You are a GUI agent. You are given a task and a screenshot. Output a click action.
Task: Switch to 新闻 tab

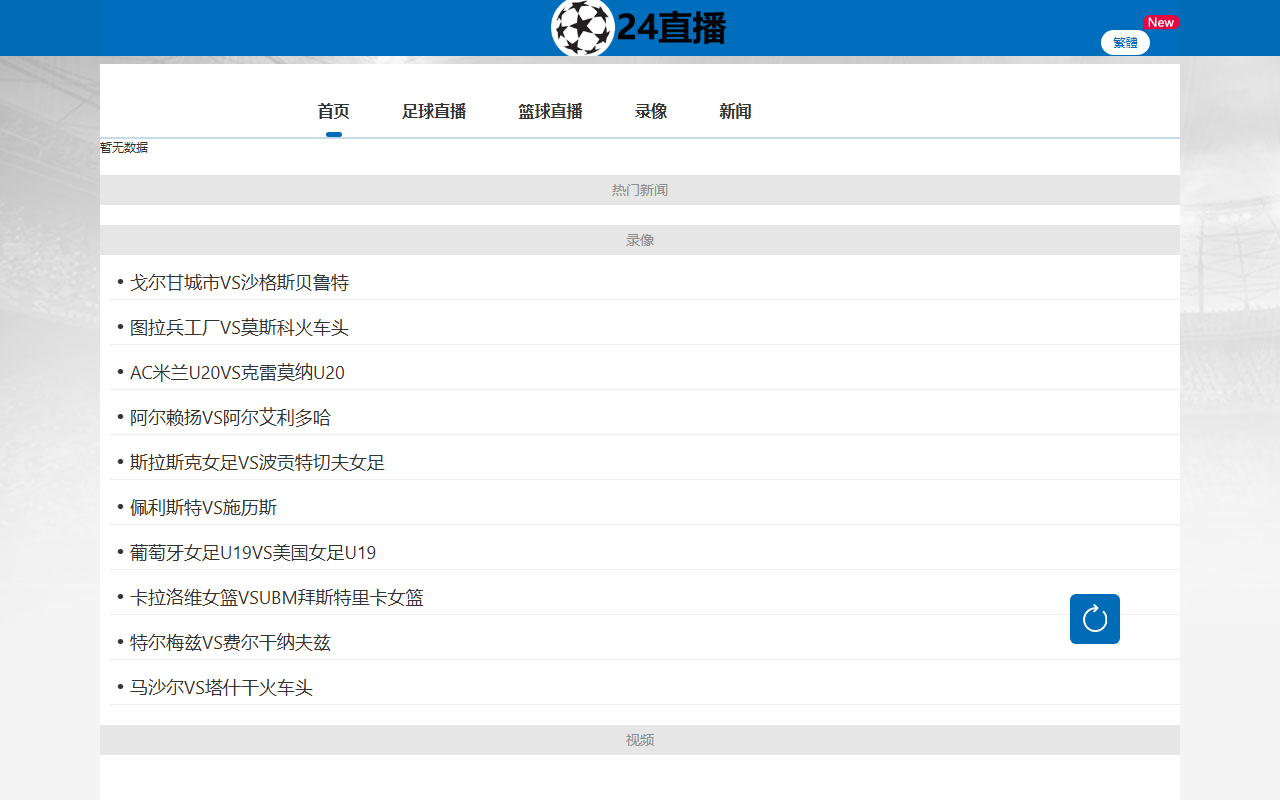pyautogui.click(x=735, y=112)
